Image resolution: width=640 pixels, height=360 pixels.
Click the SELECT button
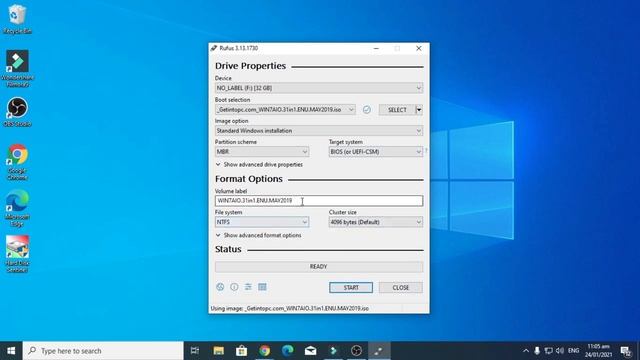point(397,109)
